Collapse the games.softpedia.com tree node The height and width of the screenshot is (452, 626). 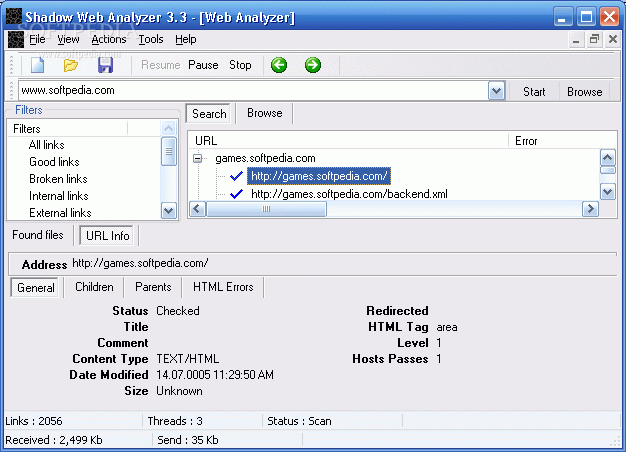pyautogui.click(x=197, y=159)
